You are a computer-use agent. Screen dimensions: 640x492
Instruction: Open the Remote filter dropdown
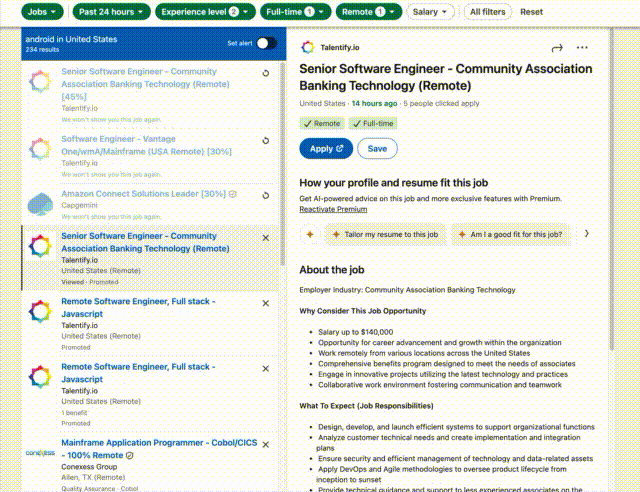pyautogui.click(x=369, y=12)
